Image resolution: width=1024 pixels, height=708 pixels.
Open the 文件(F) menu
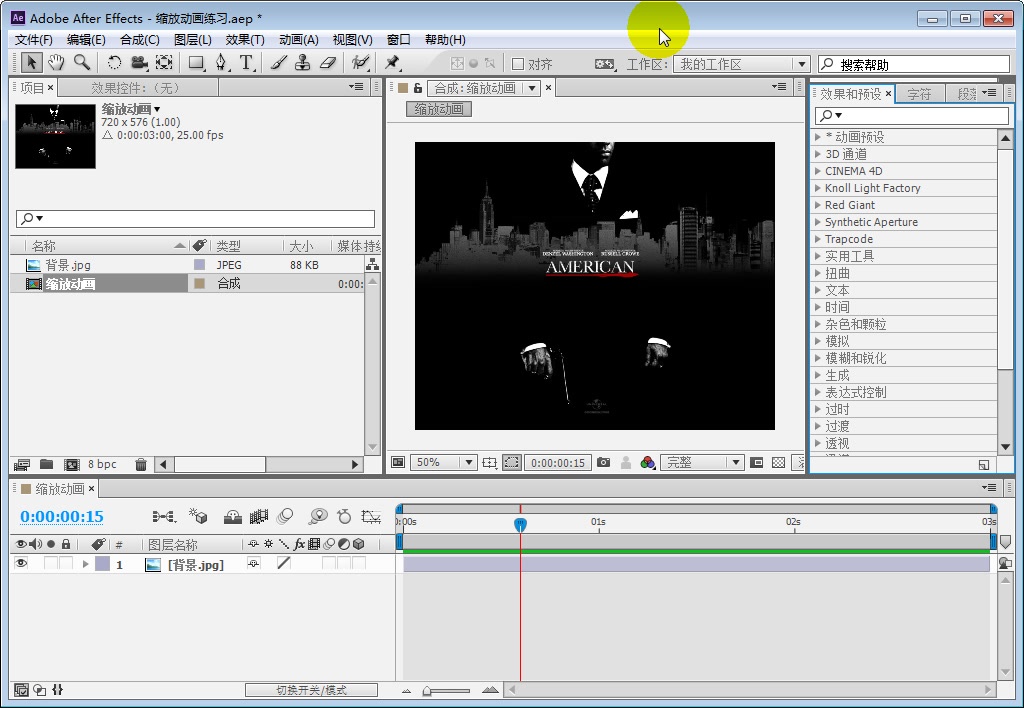click(33, 40)
